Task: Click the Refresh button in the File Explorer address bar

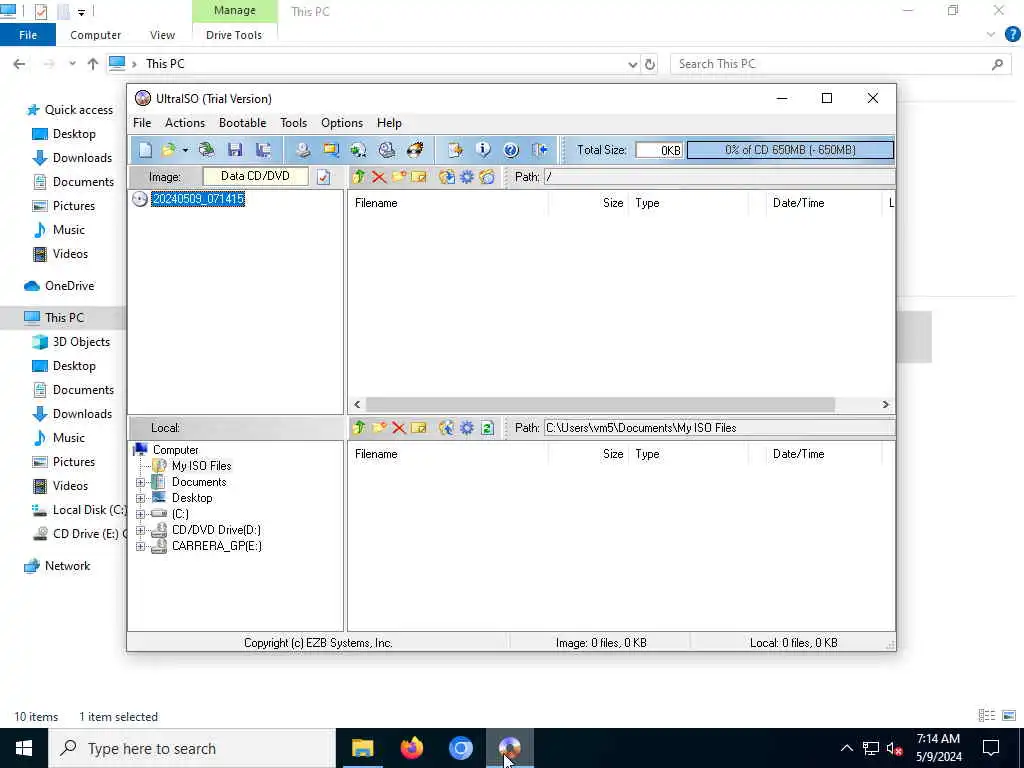Action: click(x=650, y=65)
